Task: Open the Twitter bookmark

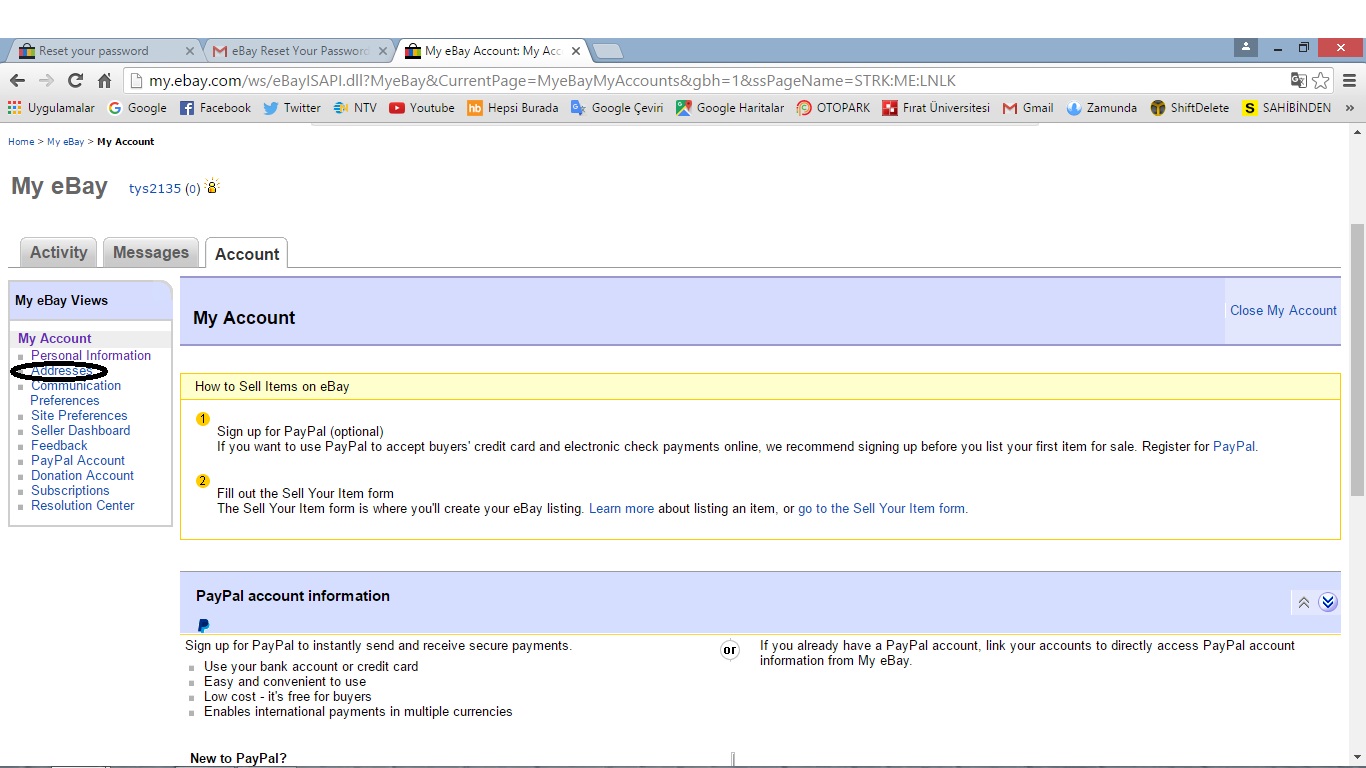Action: (x=292, y=108)
